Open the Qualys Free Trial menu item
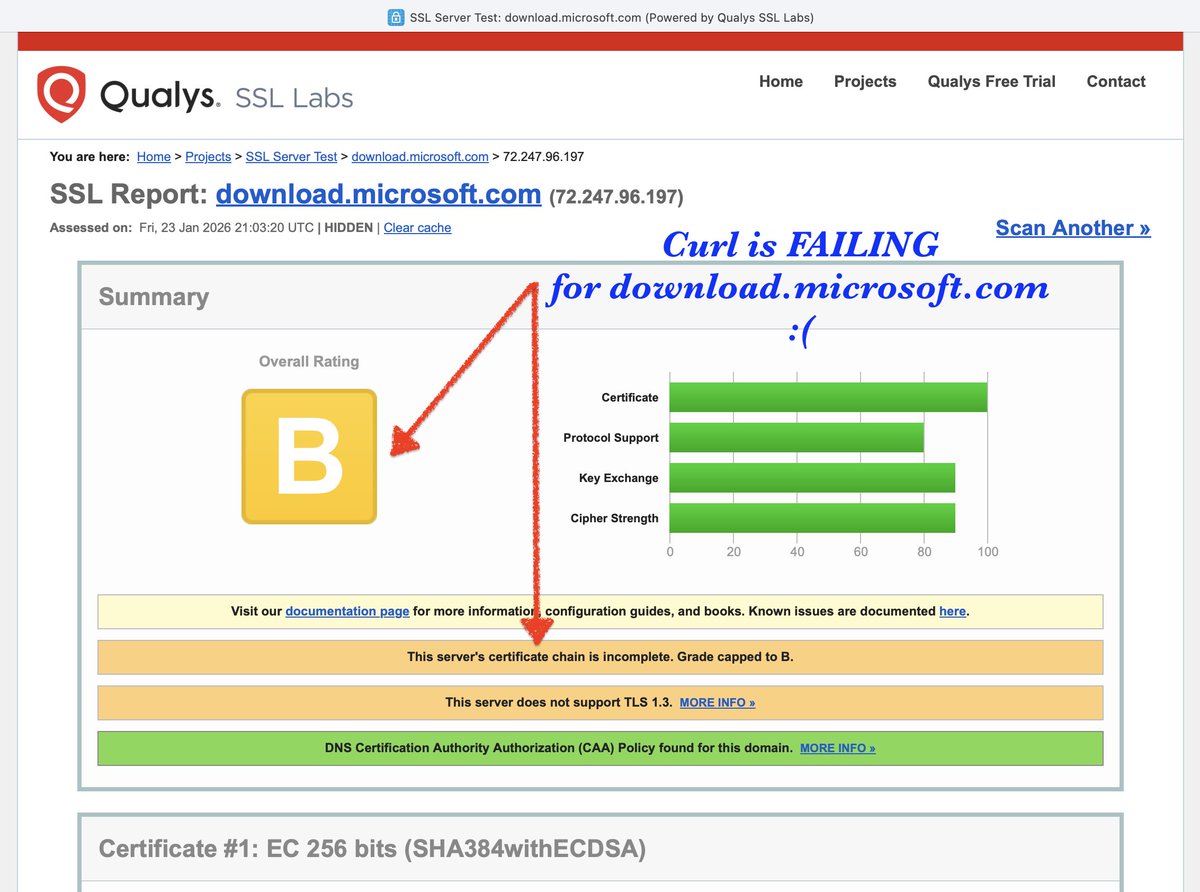 (991, 82)
